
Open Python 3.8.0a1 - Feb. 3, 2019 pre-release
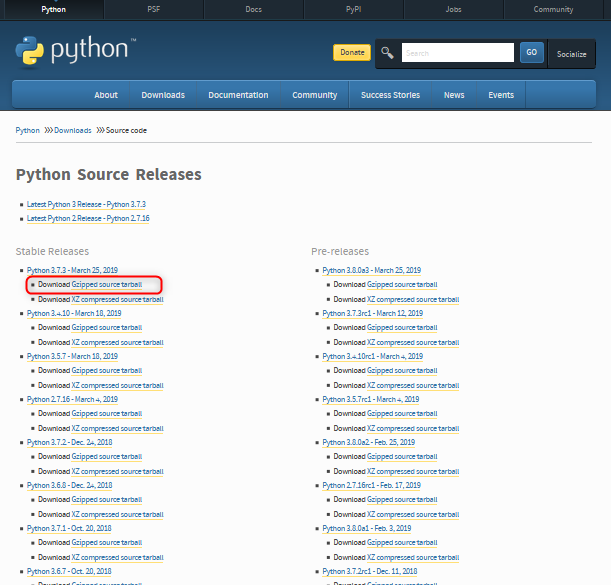(x=367, y=528)
